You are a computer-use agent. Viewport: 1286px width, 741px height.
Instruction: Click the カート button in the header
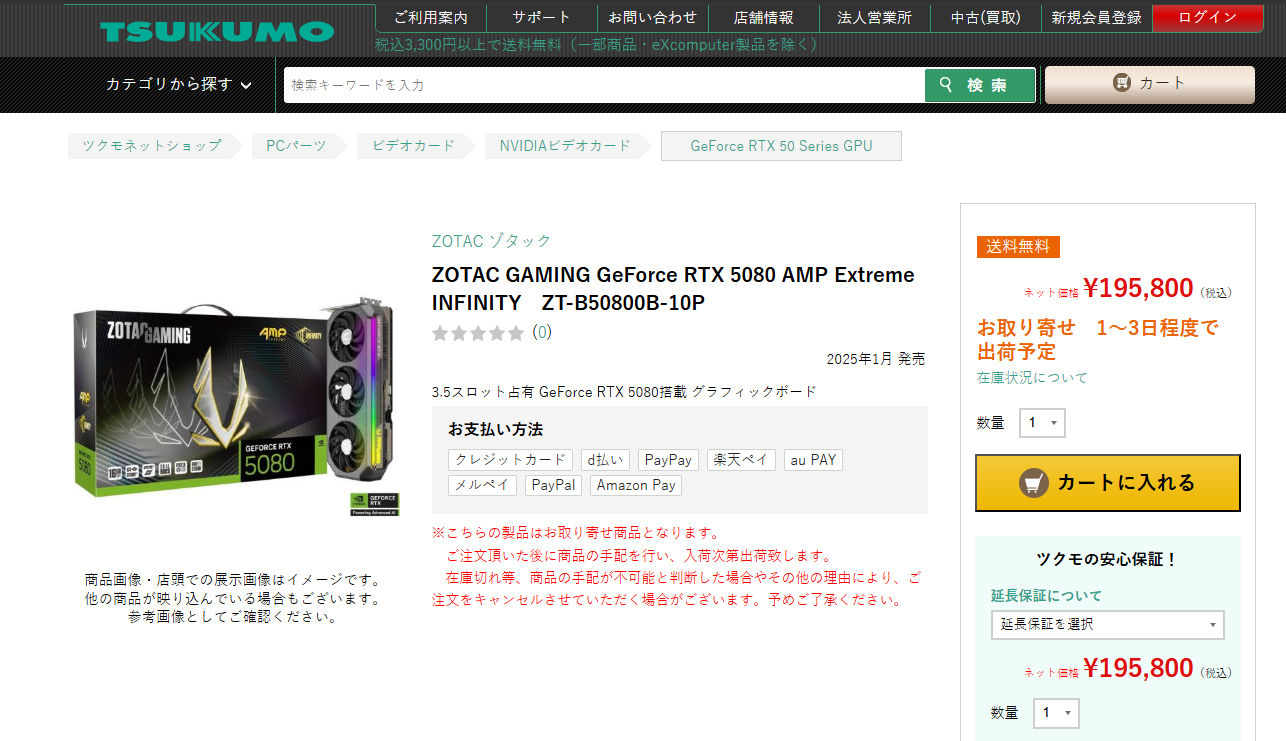click(1150, 84)
